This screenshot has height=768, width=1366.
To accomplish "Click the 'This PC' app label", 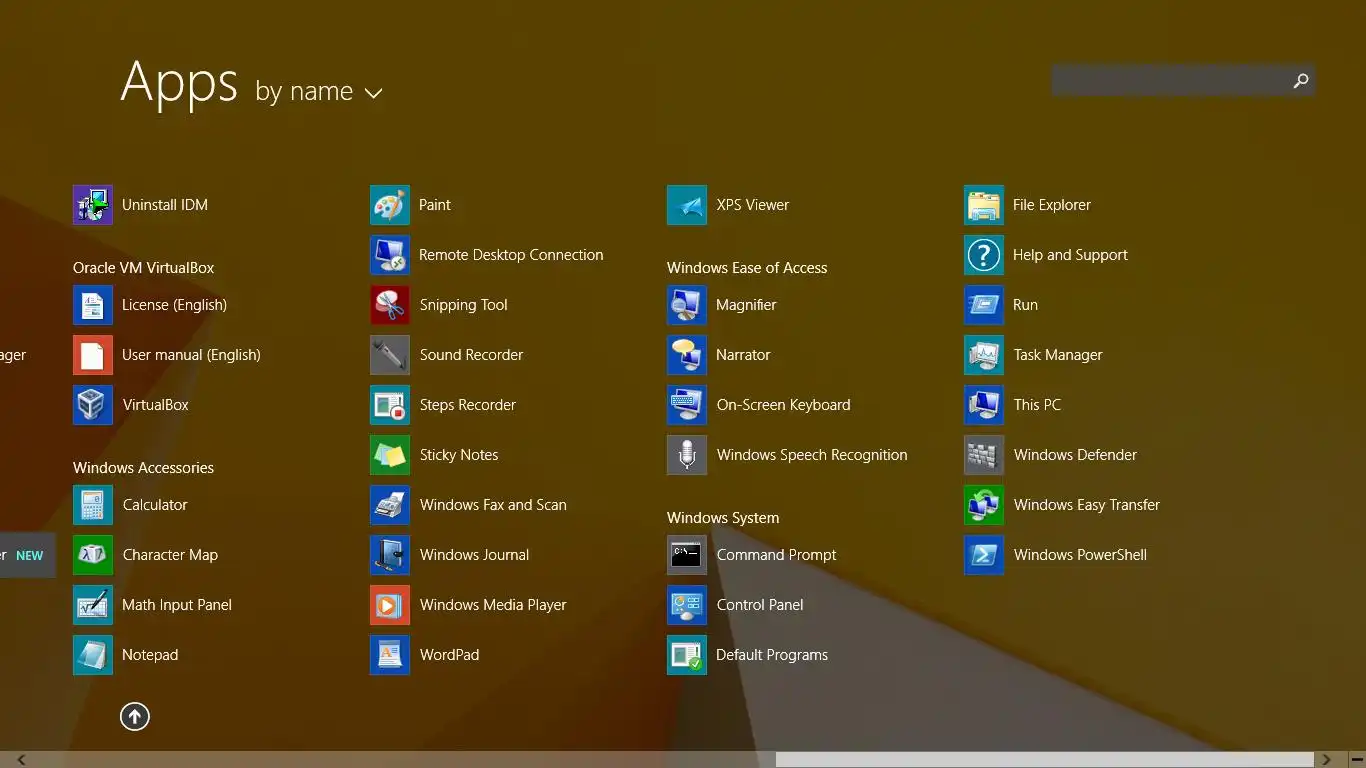I will (x=1037, y=405).
